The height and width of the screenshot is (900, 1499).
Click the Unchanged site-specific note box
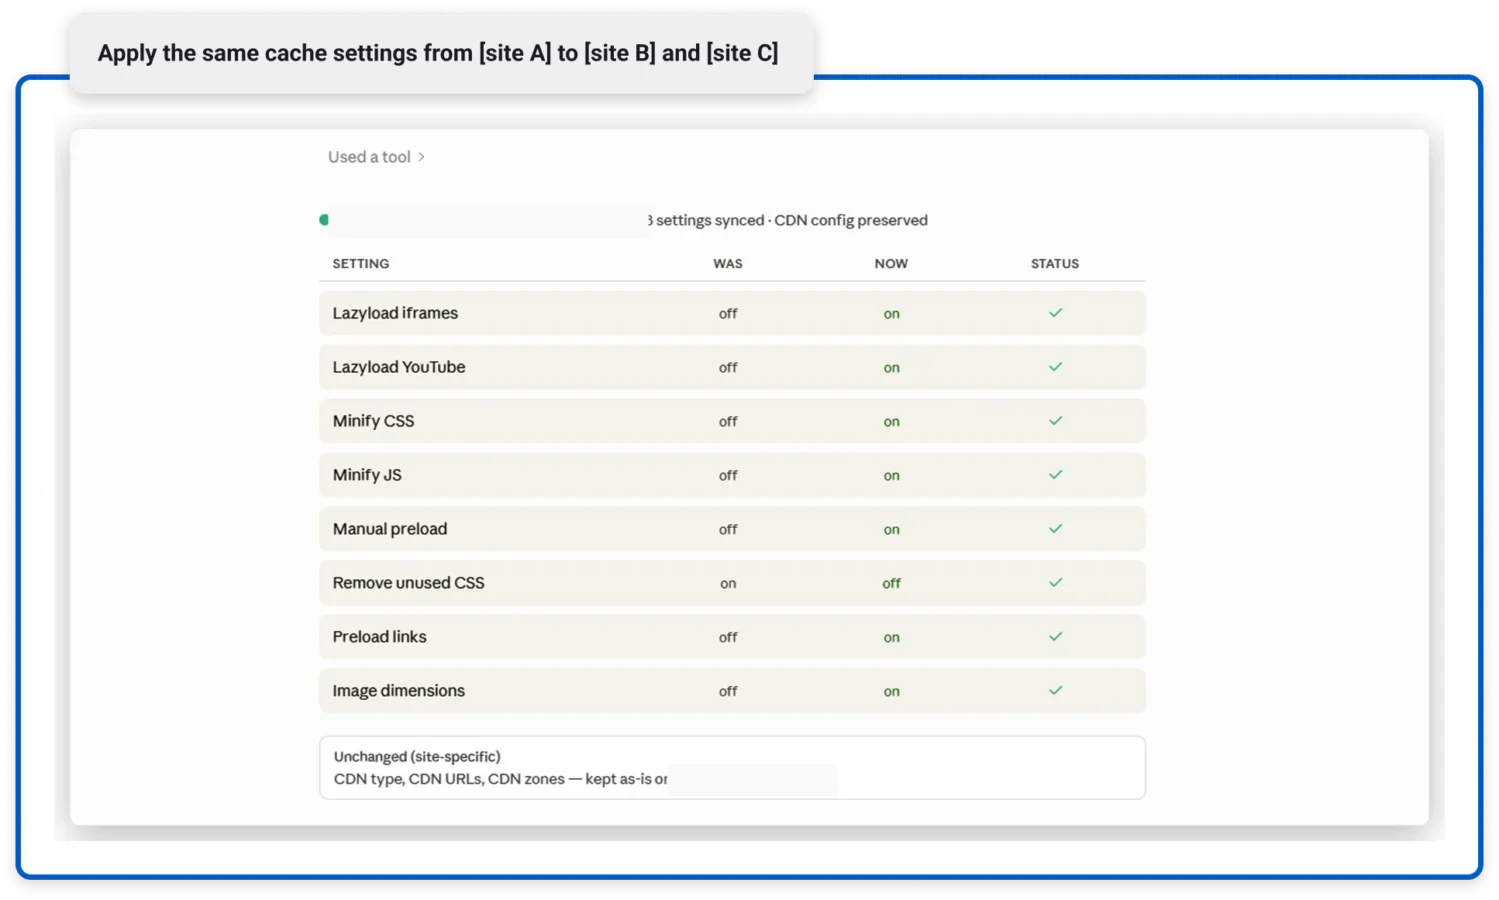(732, 768)
